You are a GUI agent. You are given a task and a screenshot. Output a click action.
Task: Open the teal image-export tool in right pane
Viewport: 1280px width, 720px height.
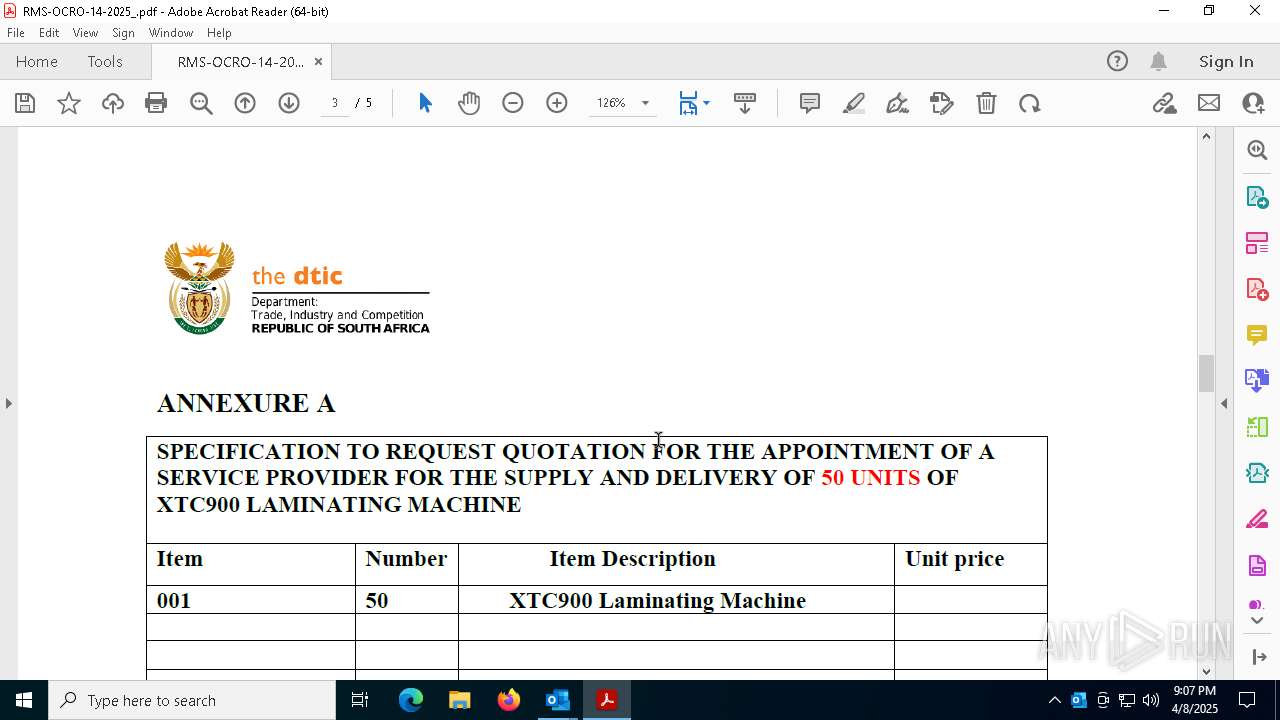pyautogui.click(x=1257, y=473)
